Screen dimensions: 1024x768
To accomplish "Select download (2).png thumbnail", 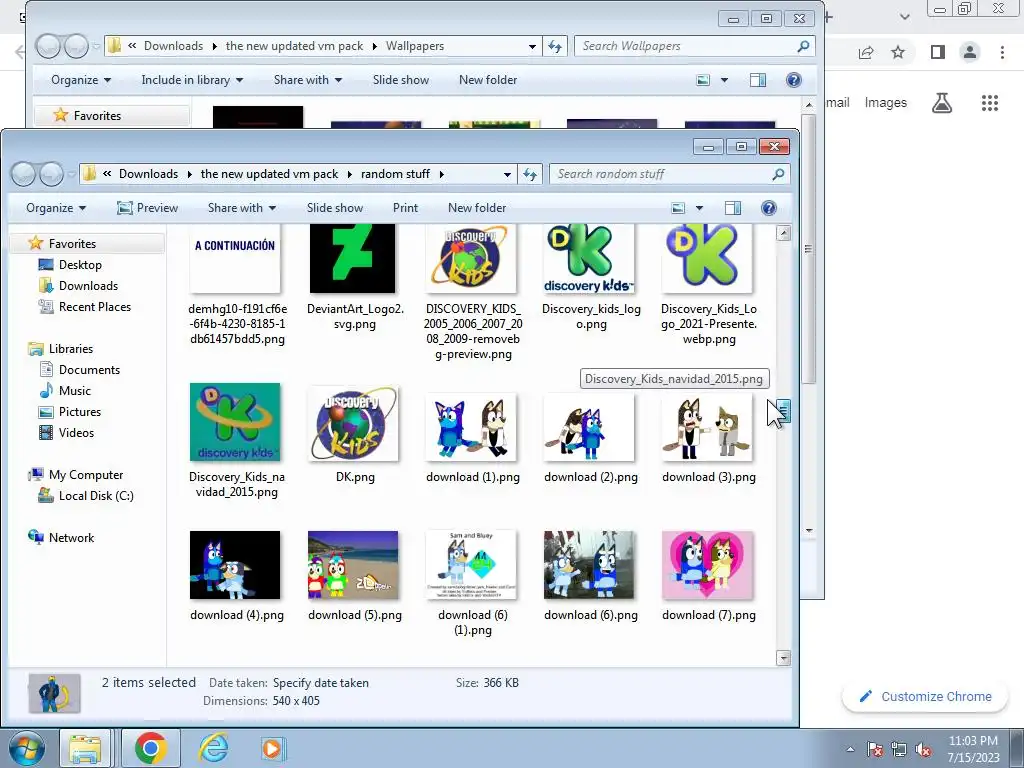I will pos(589,428).
